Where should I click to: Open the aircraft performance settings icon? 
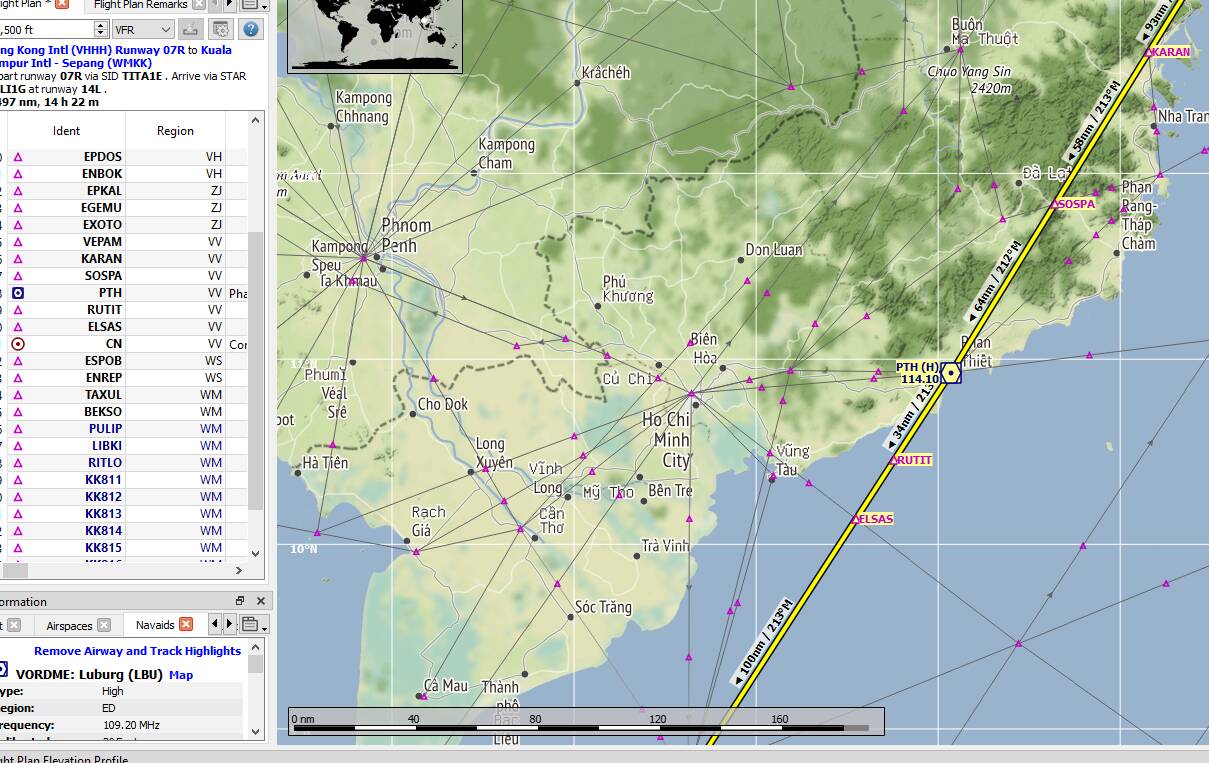pyautogui.click(x=220, y=29)
